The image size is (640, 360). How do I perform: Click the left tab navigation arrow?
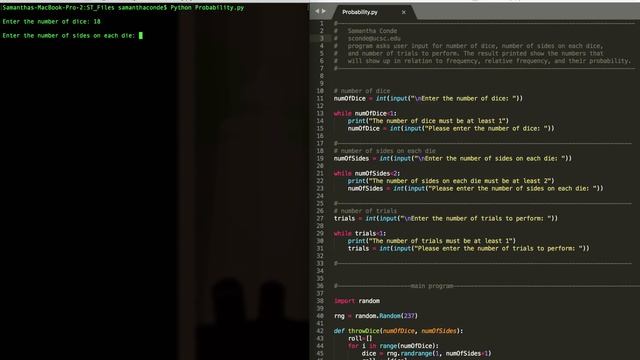point(317,11)
